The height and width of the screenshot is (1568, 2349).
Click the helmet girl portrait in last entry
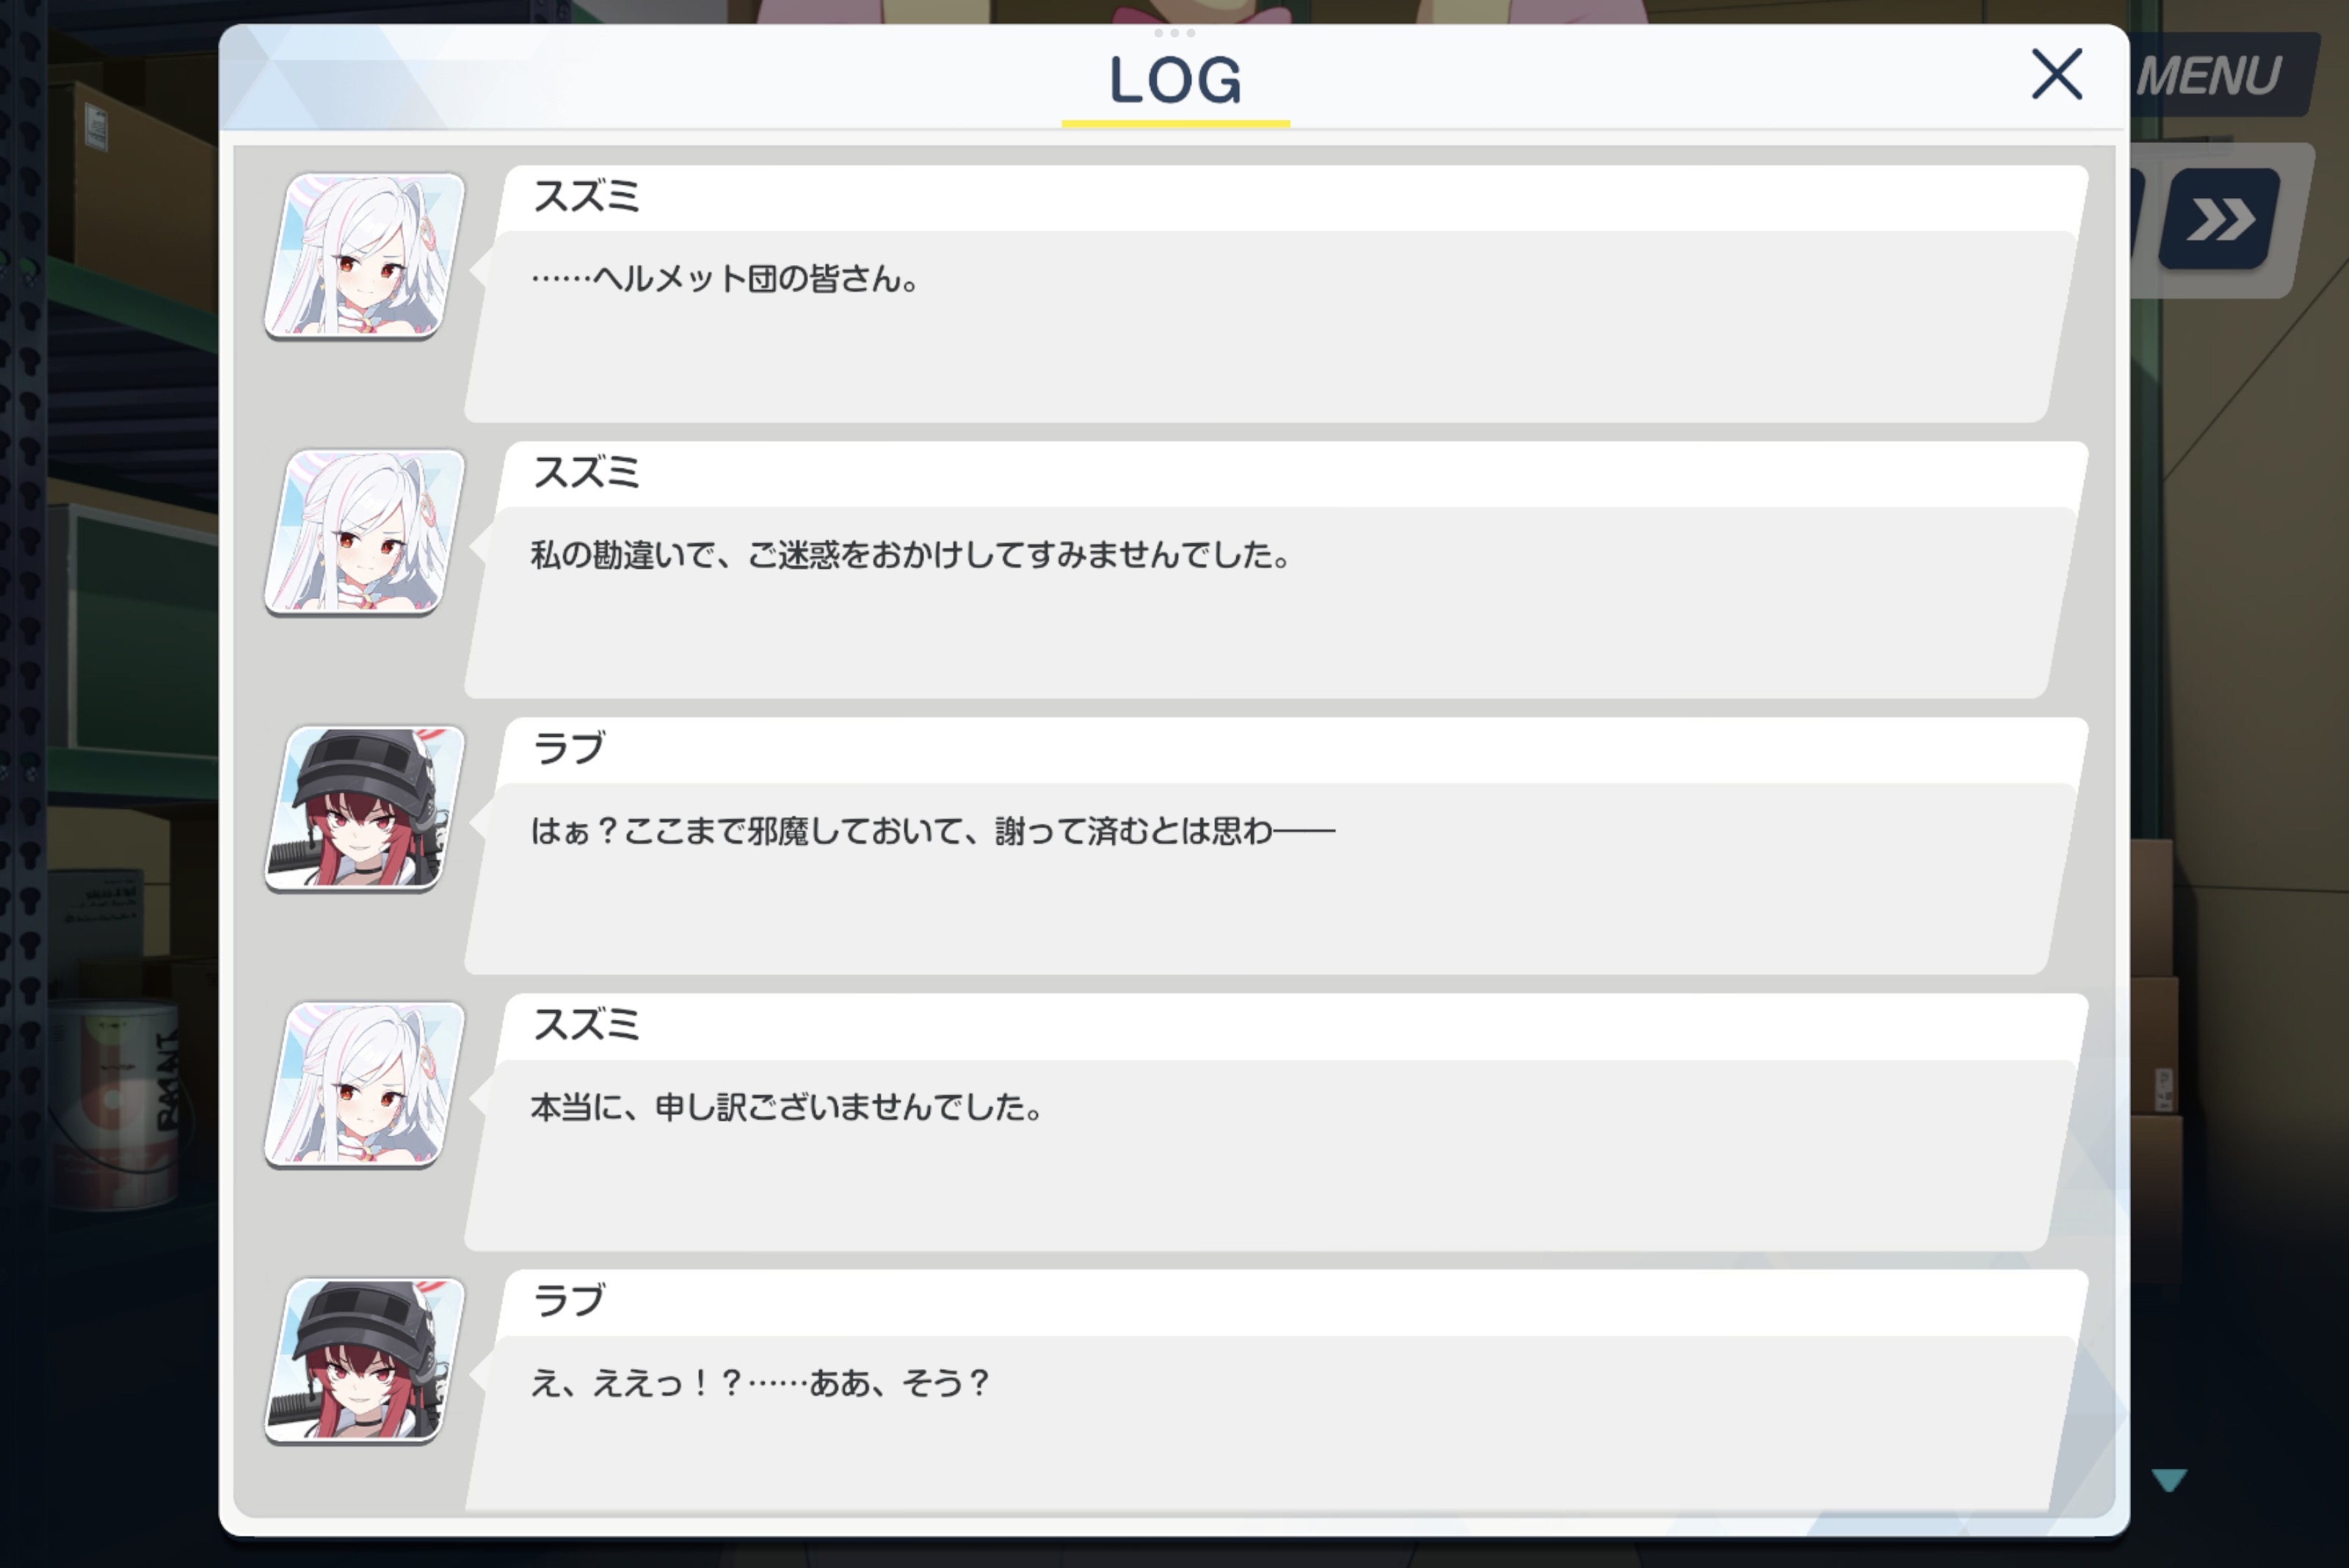(x=365, y=1360)
